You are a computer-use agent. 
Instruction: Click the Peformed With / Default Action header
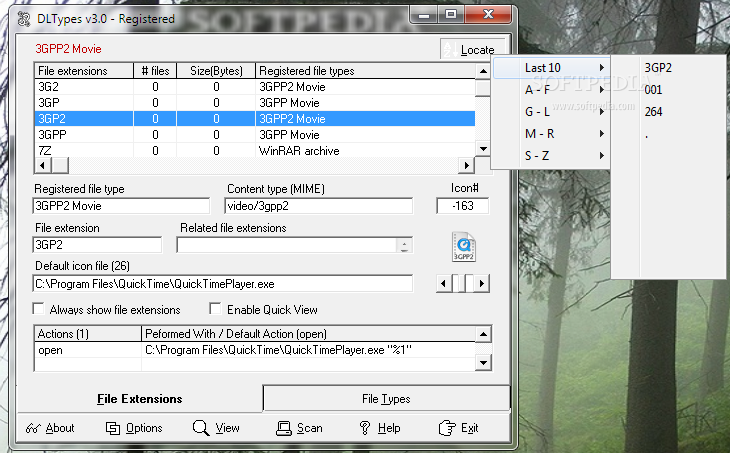point(308,334)
